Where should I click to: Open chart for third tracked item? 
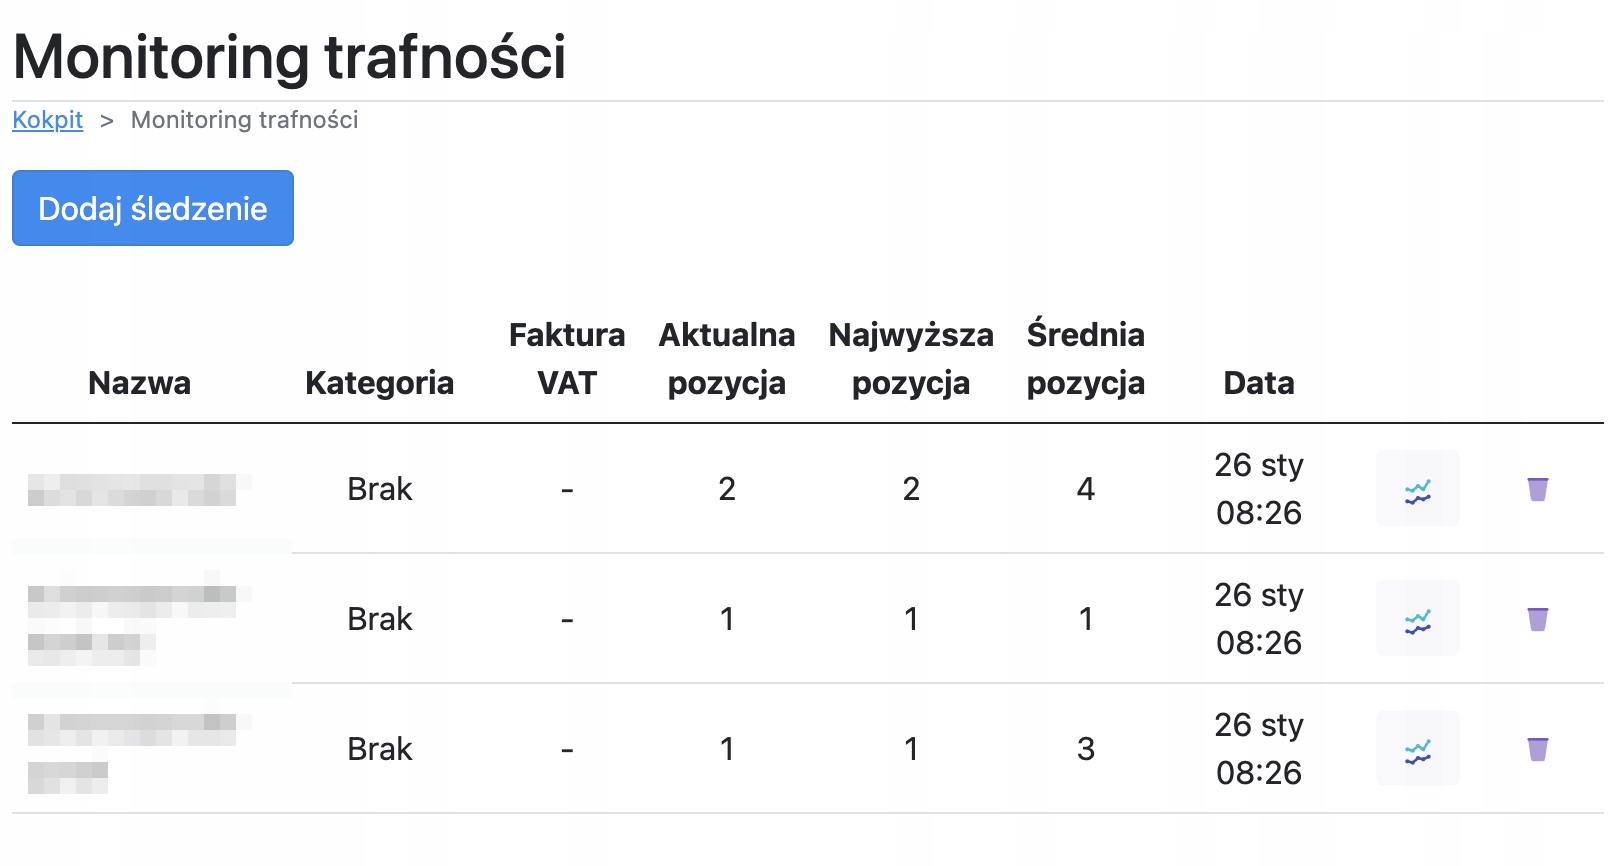click(x=1417, y=749)
